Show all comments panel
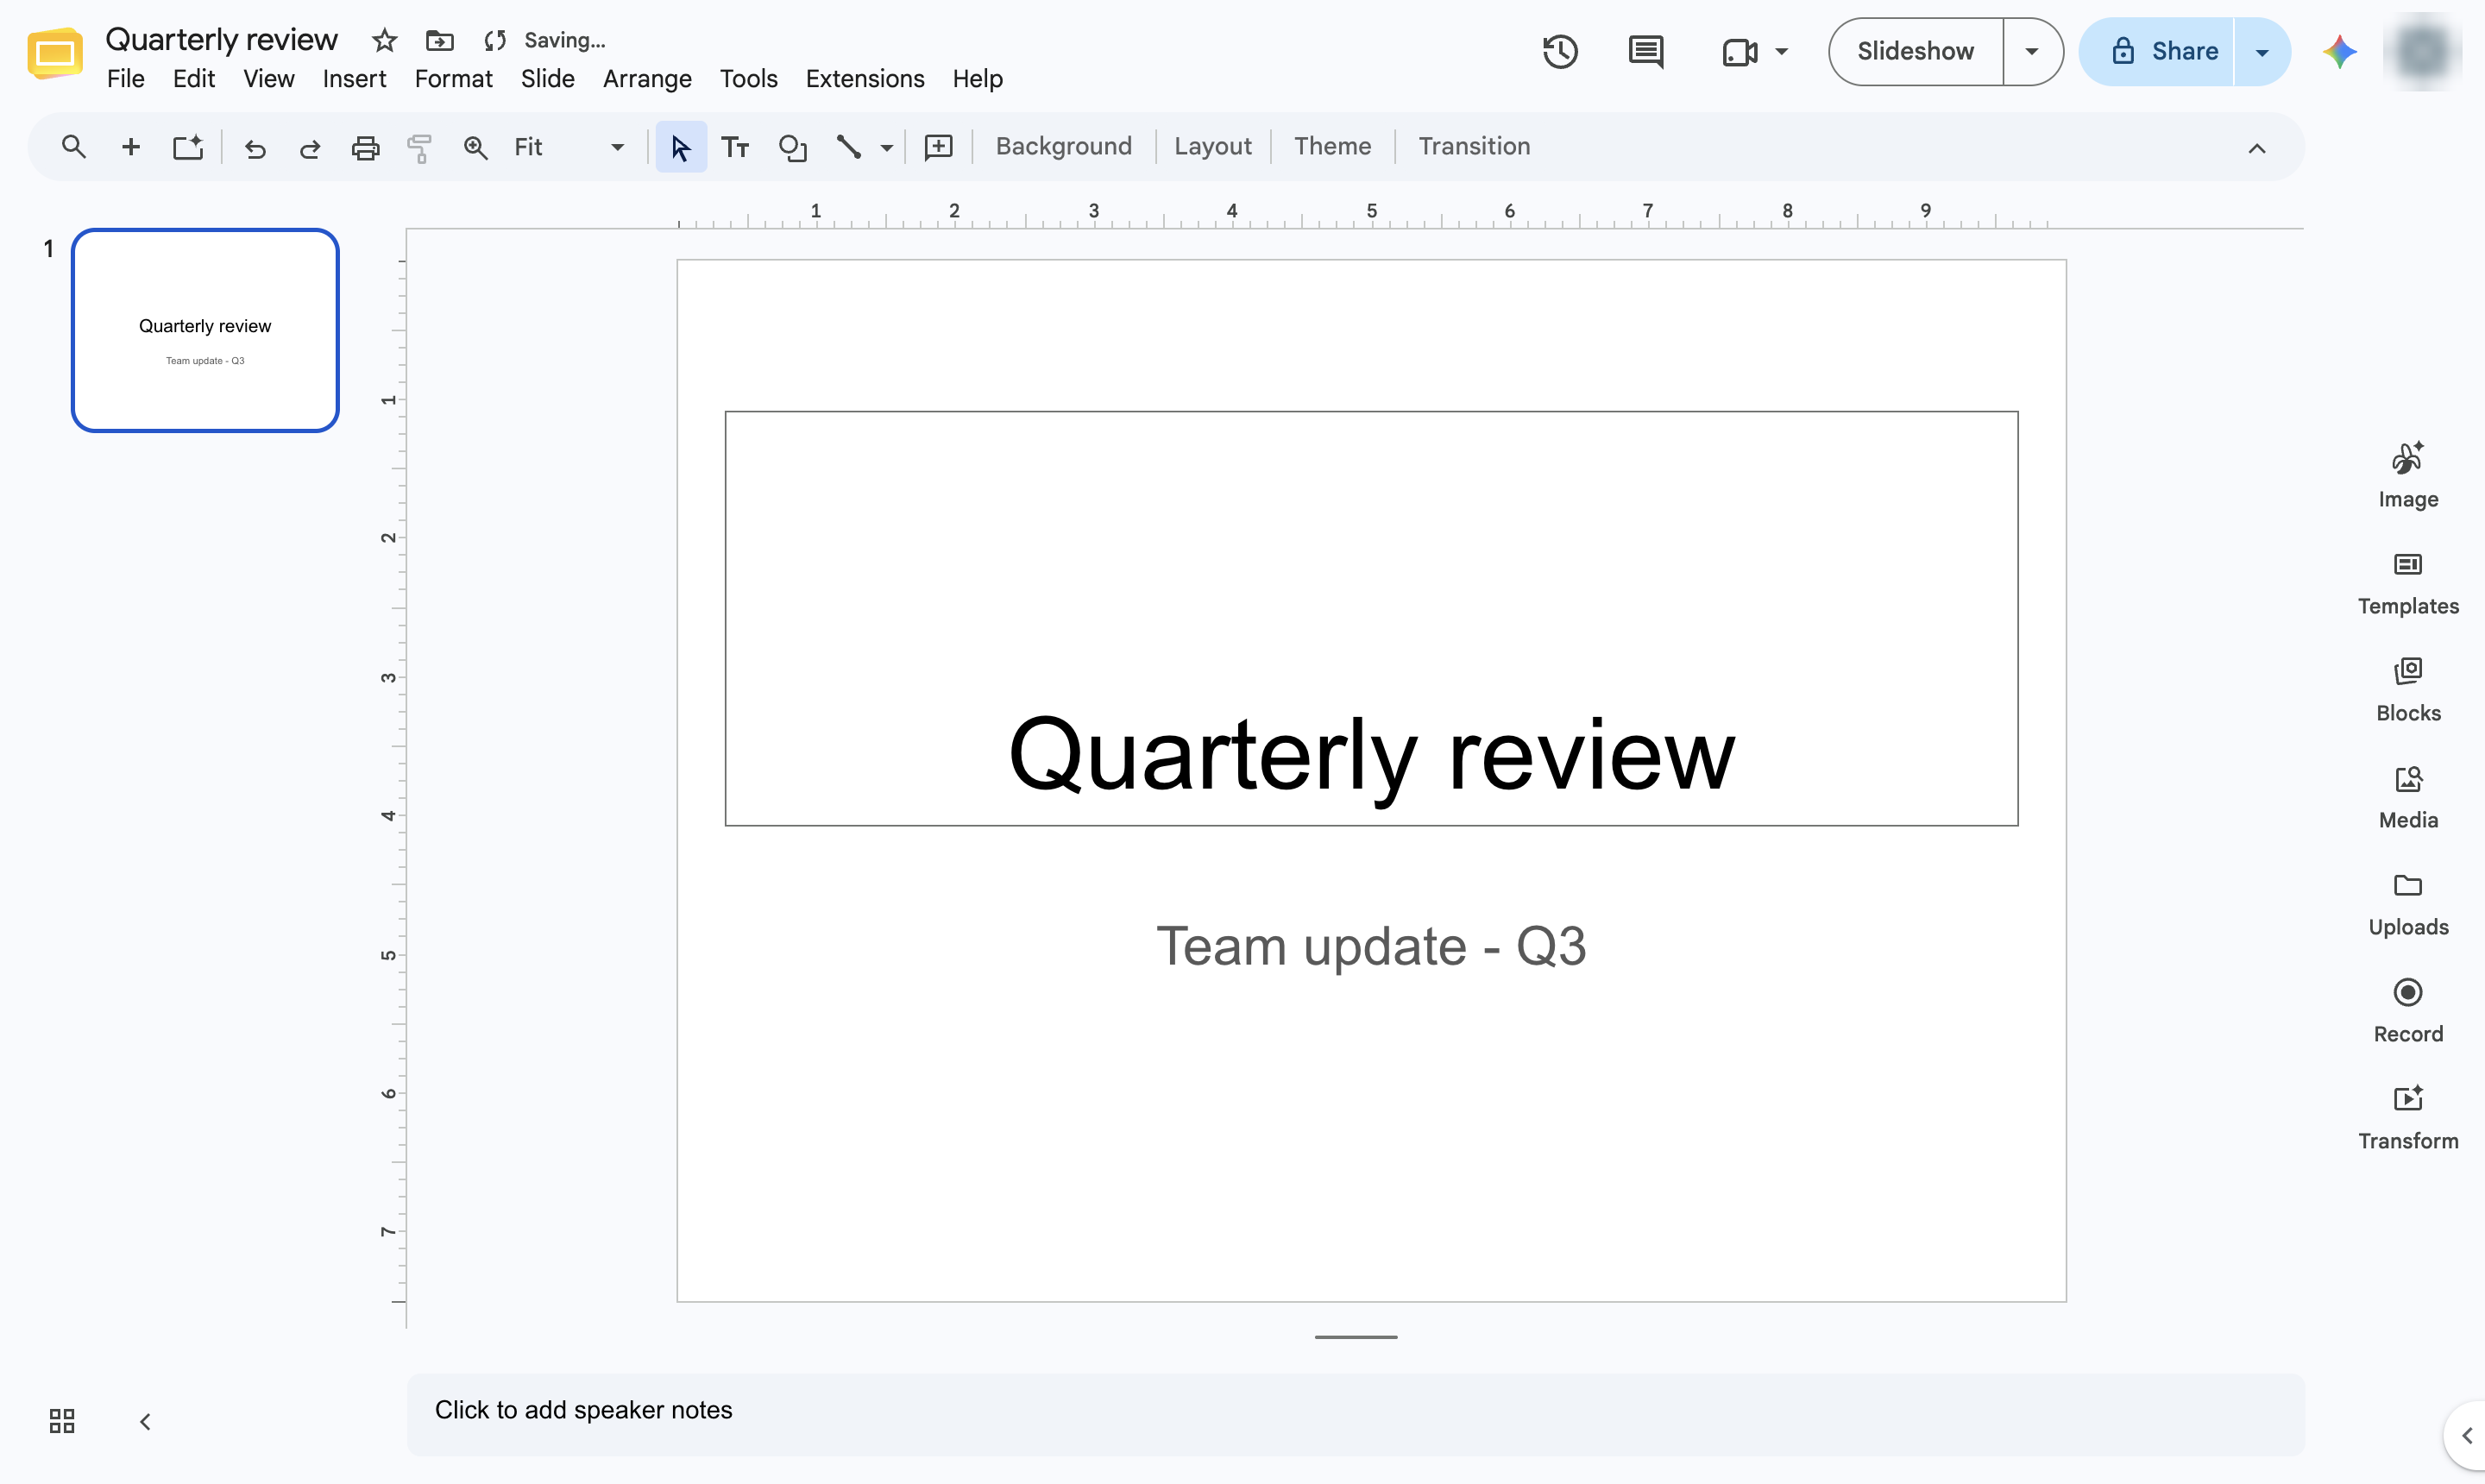 coord(1645,51)
